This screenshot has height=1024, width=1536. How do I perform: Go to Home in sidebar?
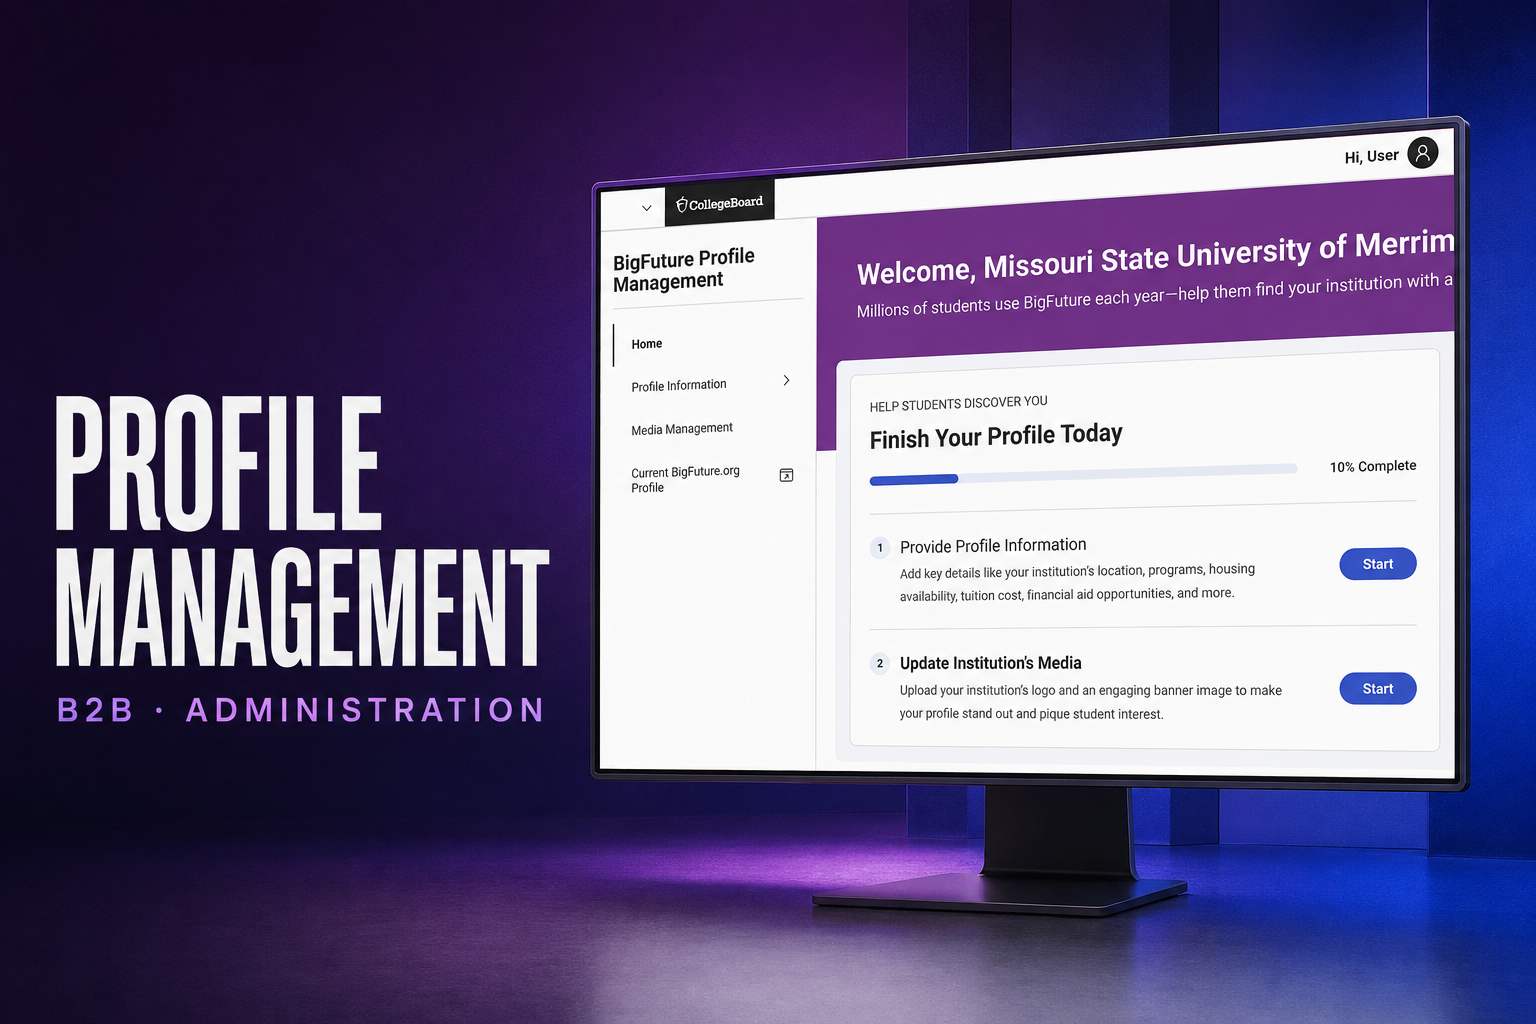pyautogui.click(x=647, y=344)
